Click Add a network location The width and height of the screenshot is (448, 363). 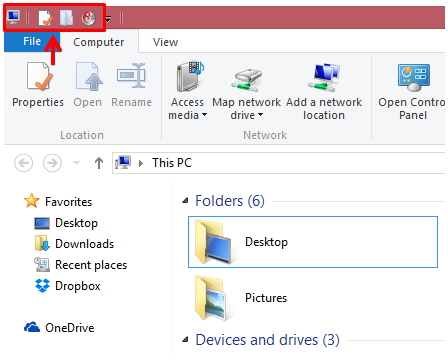tap(324, 91)
